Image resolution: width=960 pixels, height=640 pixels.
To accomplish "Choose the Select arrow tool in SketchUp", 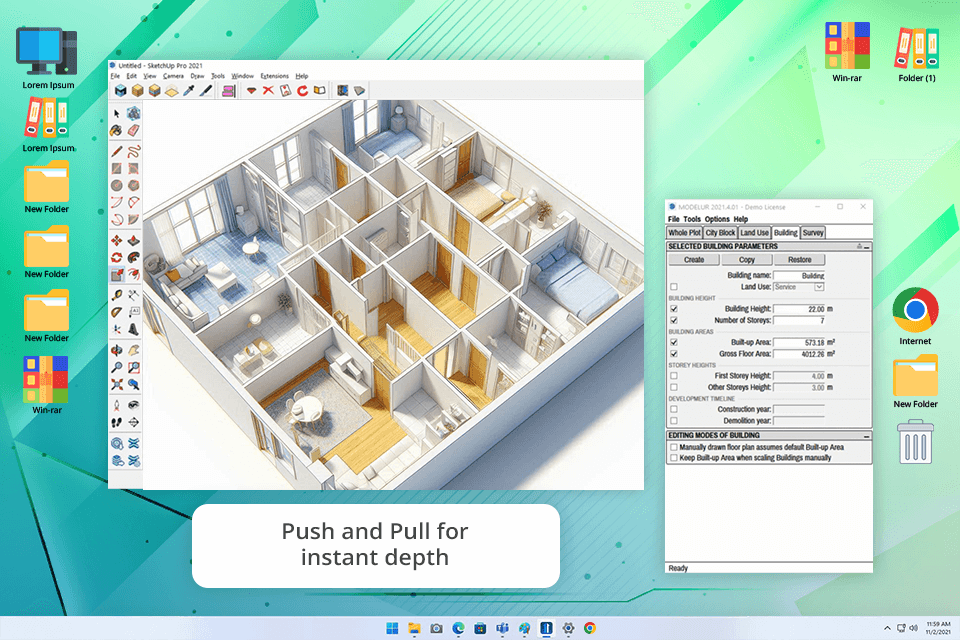I will coord(117,113).
